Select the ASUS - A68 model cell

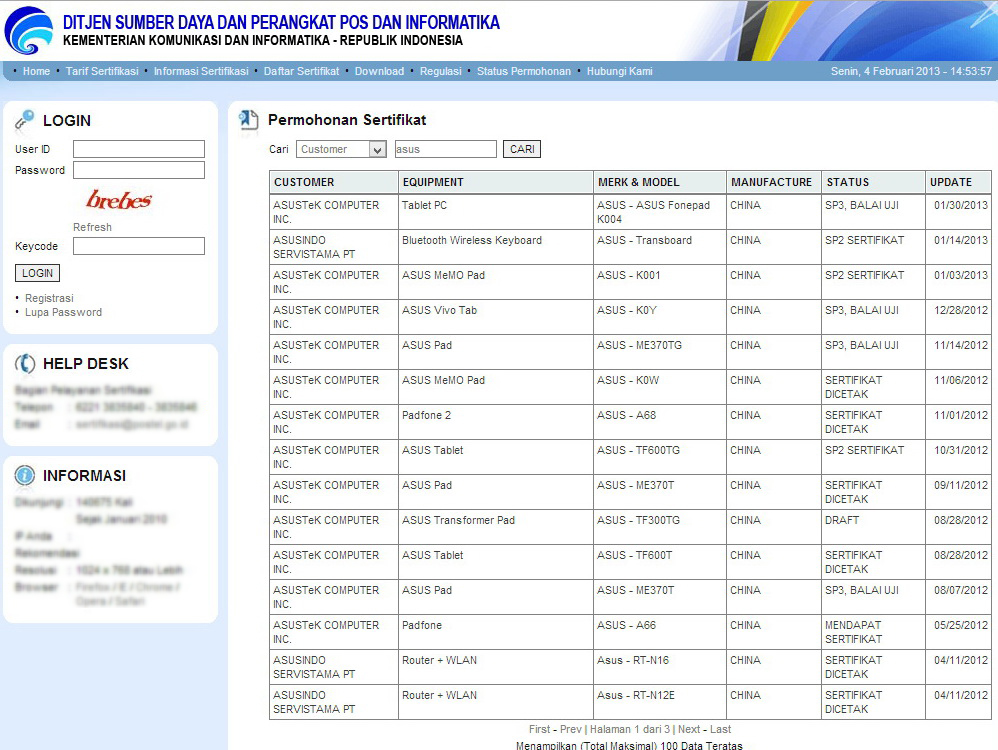(659, 422)
